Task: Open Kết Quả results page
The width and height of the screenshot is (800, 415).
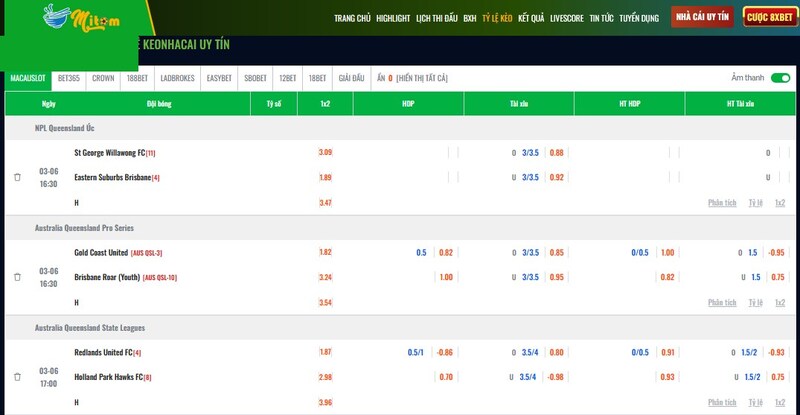Action: [531, 18]
